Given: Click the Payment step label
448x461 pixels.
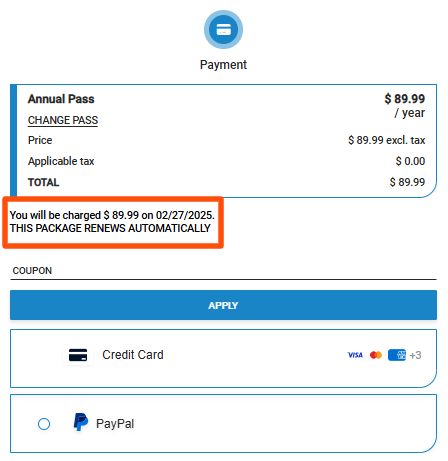Looking at the screenshot, I should click(223, 65).
